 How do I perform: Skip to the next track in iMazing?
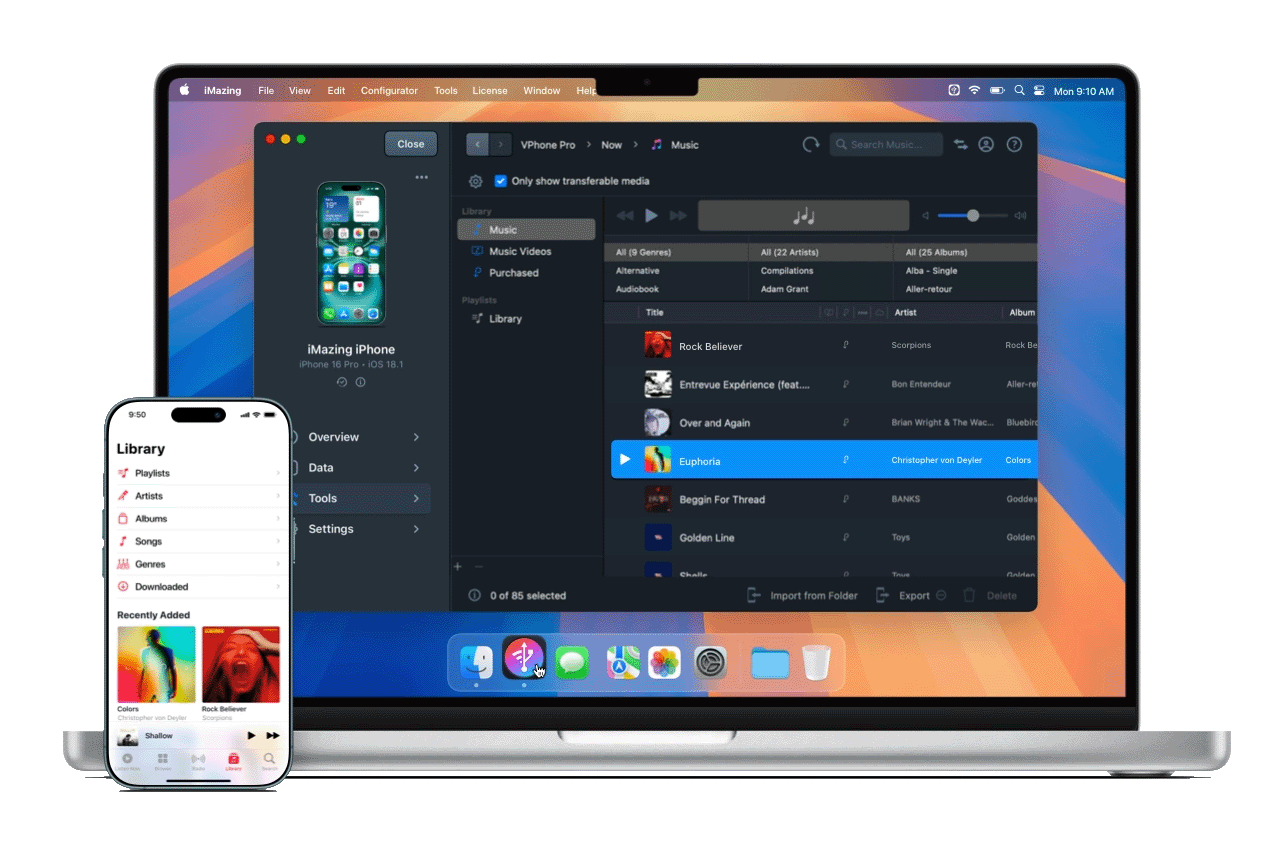pos(678,215)
